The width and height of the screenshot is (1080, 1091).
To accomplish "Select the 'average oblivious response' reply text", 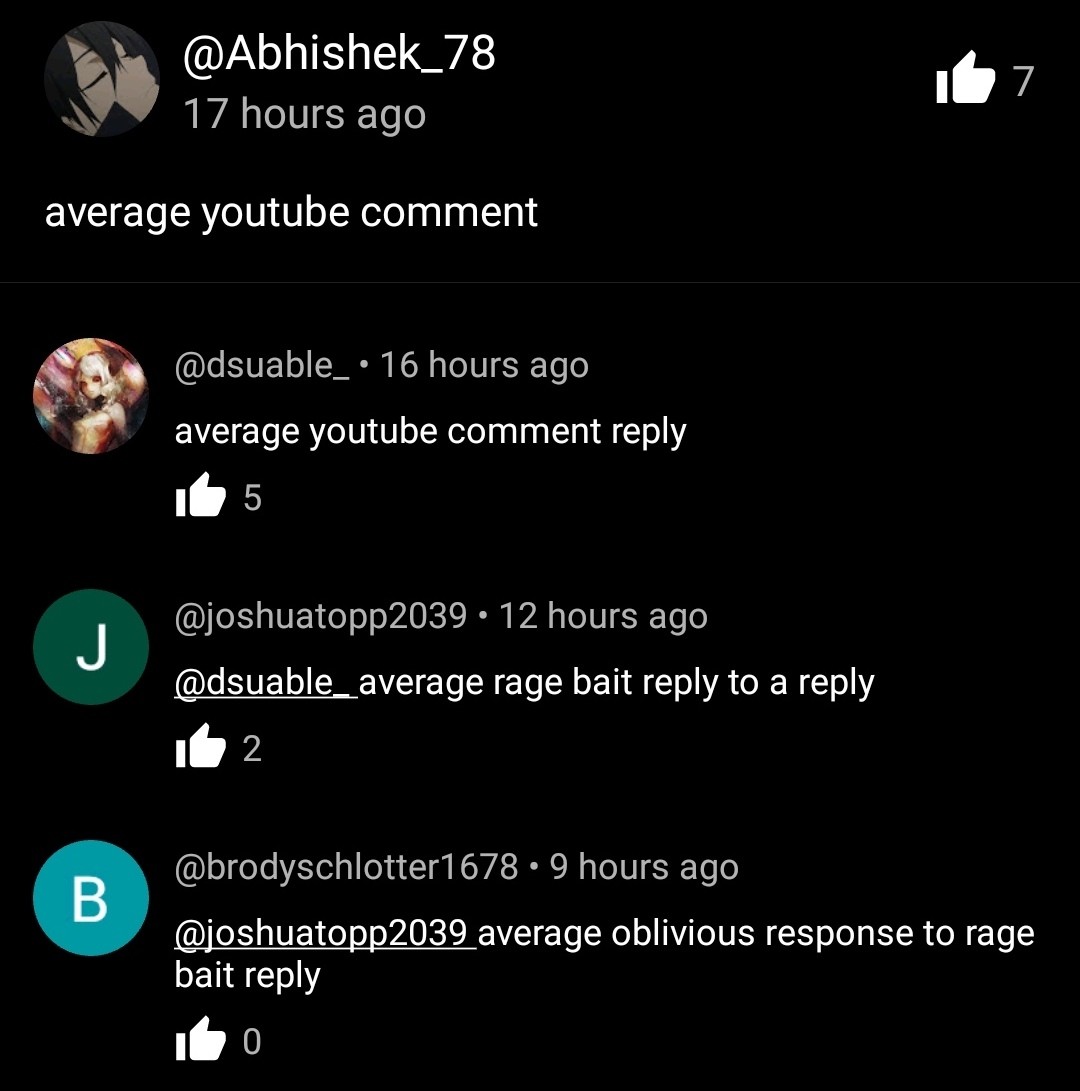I will tap(604, 955).
